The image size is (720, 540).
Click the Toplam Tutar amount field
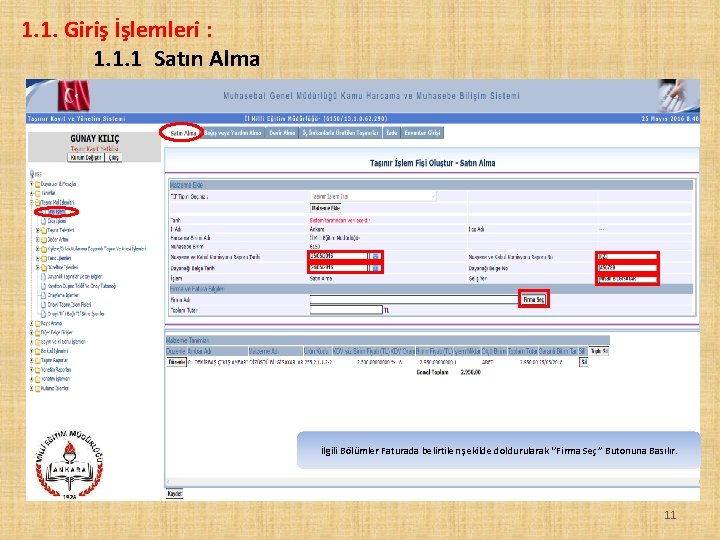[x=346, y=310]
